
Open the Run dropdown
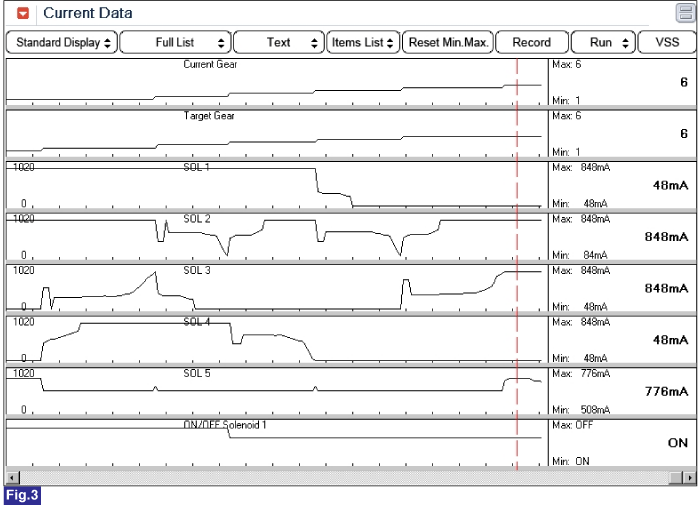(x=603, y=42)
